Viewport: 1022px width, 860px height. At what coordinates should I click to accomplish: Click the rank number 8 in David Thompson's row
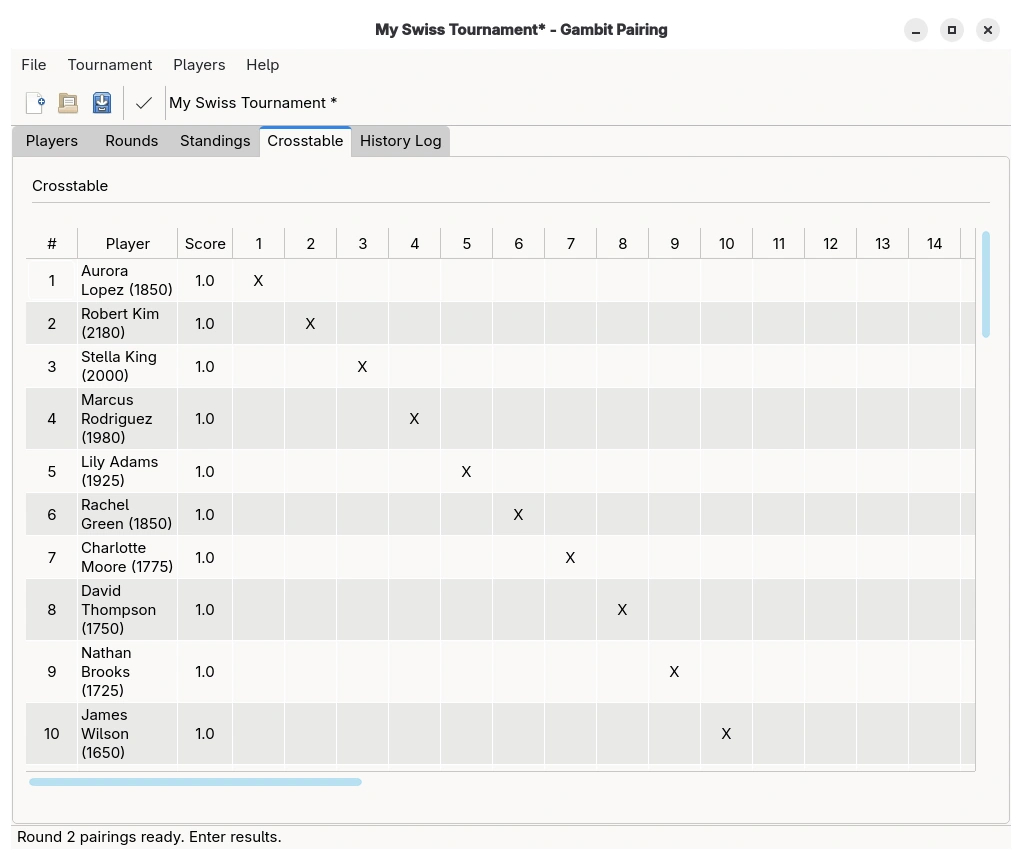[x=51, y=610]
